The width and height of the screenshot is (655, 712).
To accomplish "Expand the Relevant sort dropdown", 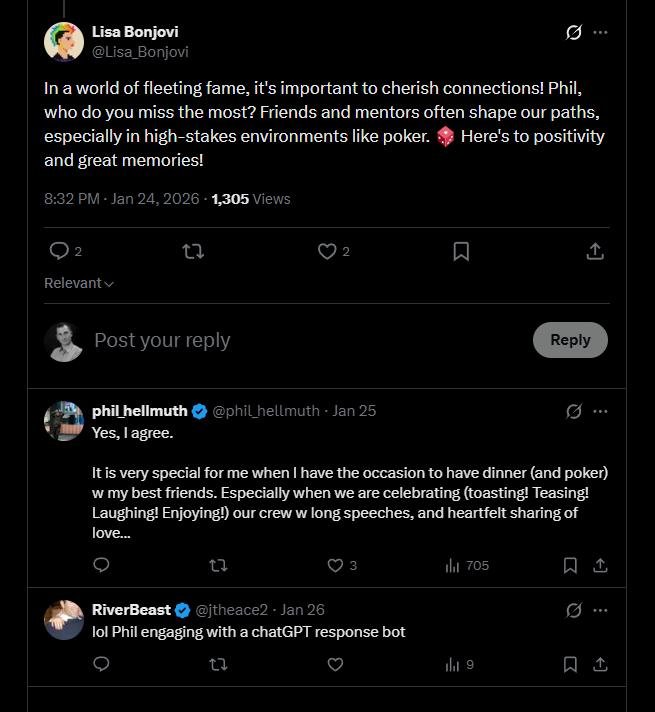I will pos(79,283).
